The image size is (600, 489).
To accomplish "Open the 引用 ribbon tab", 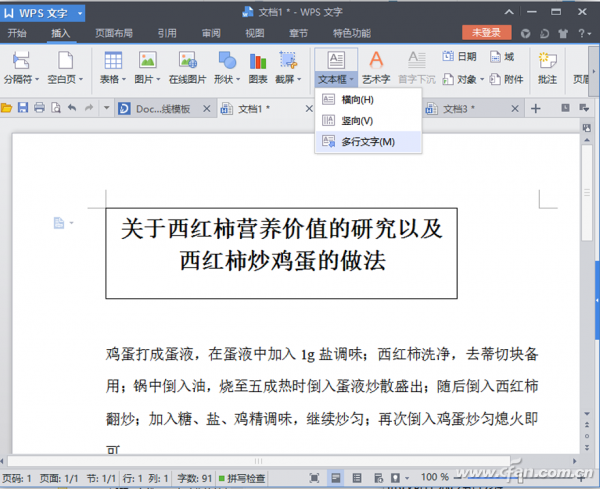I will coord(167,33).
